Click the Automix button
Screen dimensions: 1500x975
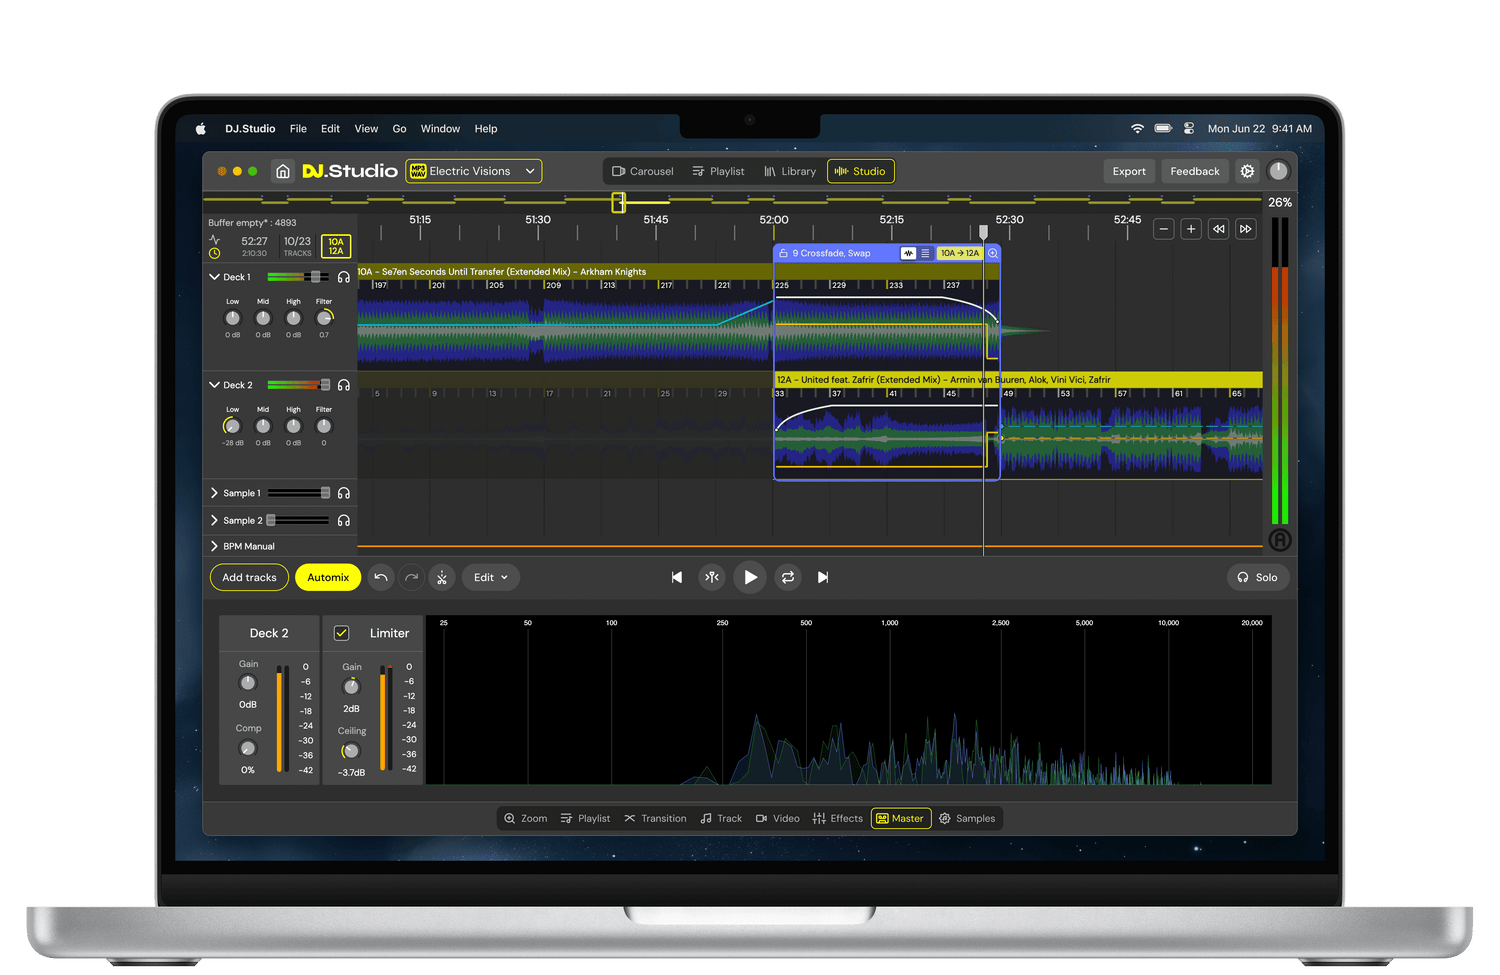[328, 577]
